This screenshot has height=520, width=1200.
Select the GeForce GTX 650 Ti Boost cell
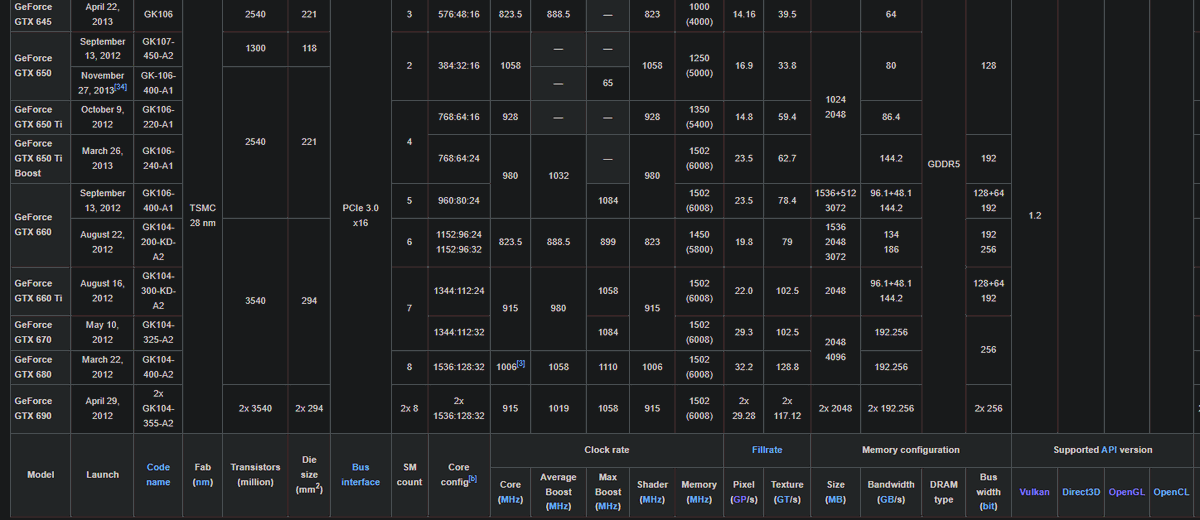39,159
